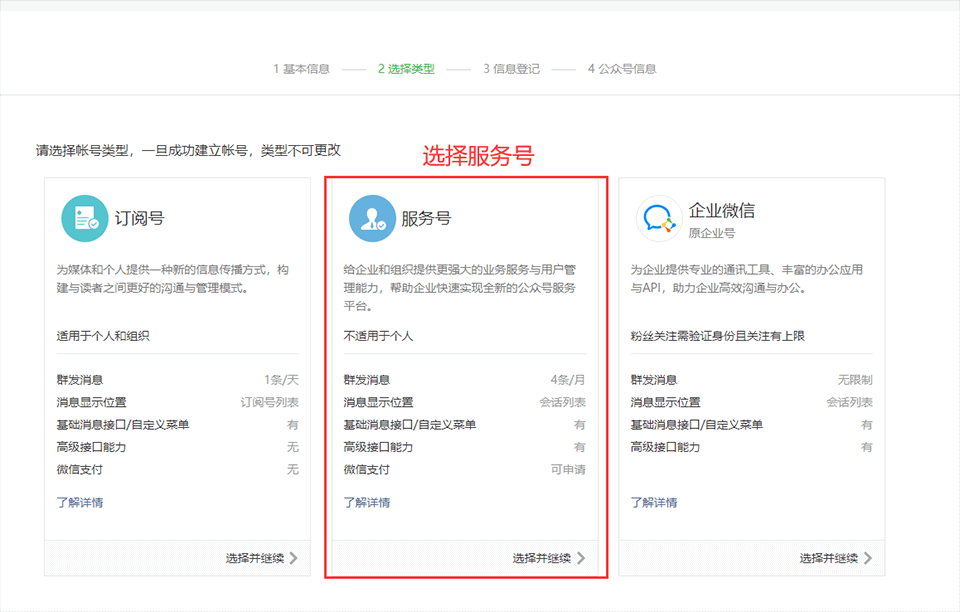
Task: Click 基础消息接口/自定义菜单 in 企业微信 card
Action: (x=697, y=425)
